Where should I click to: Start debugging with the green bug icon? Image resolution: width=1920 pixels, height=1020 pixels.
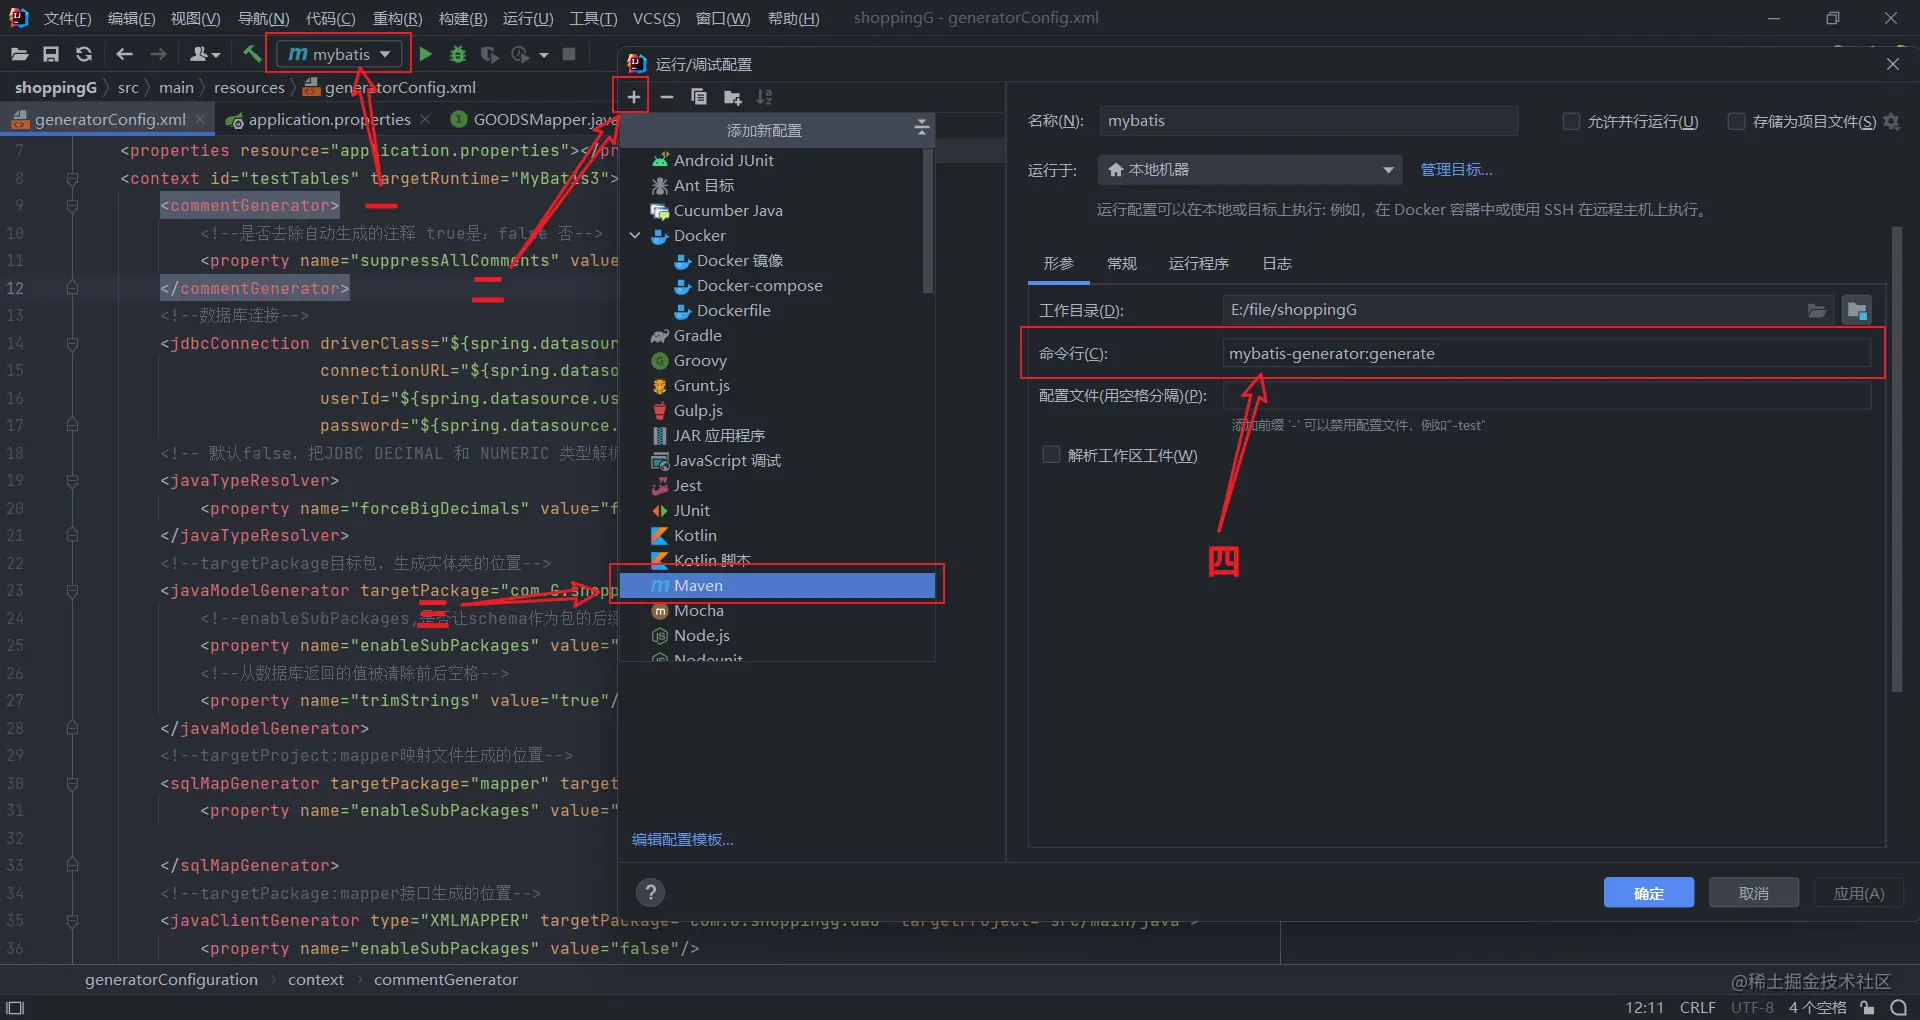coord(458,54)
